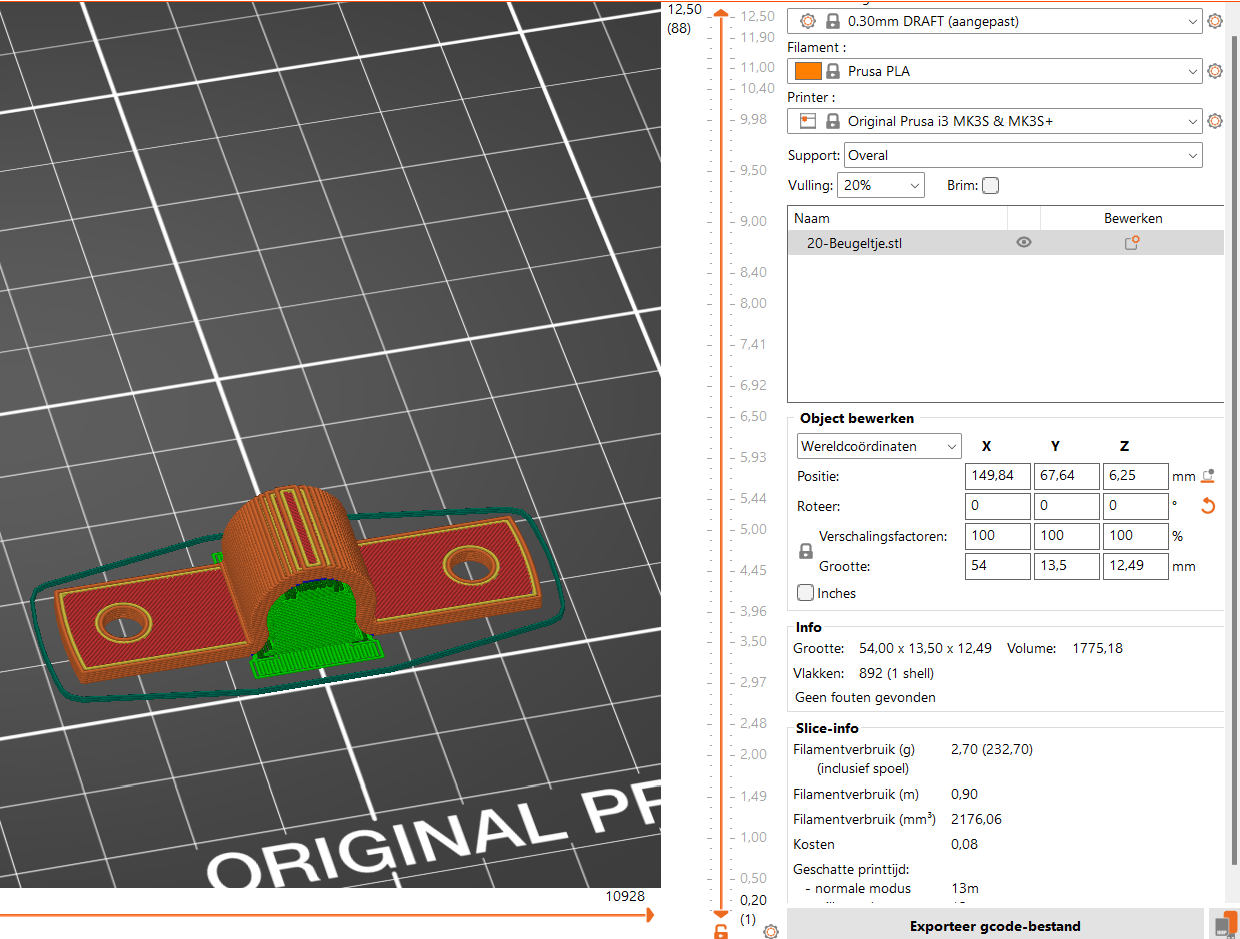Click the orange filament color swatch

[807, 70]
